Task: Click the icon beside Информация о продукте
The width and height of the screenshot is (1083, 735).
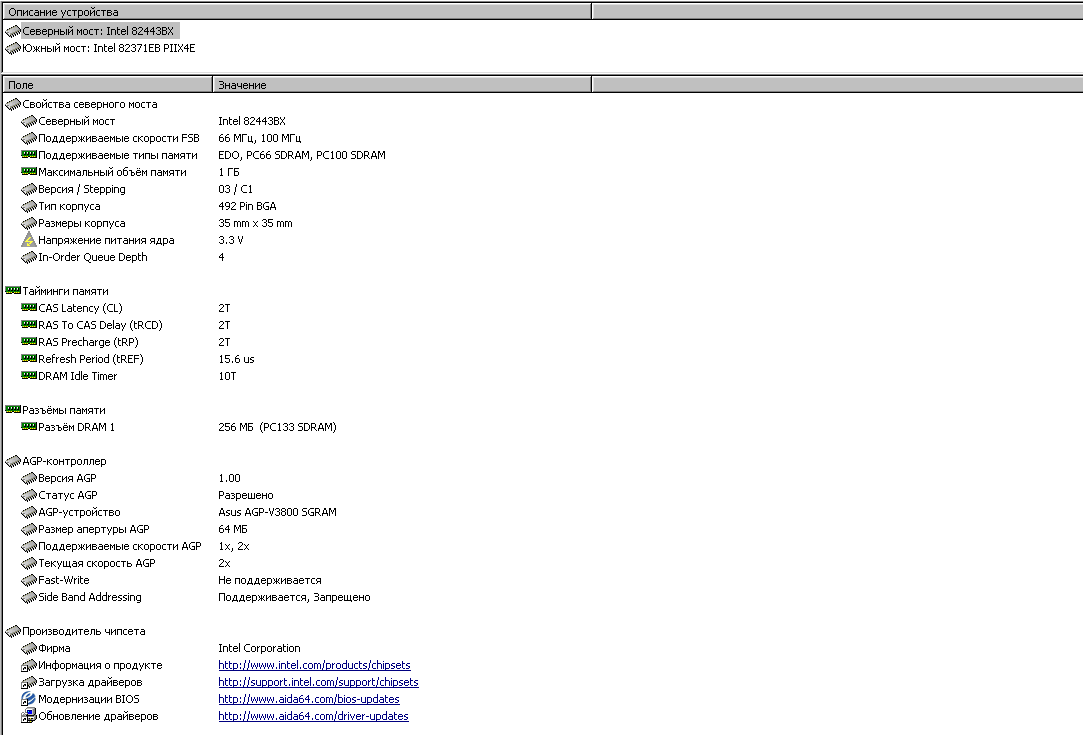Action: [x=28, y=665]
